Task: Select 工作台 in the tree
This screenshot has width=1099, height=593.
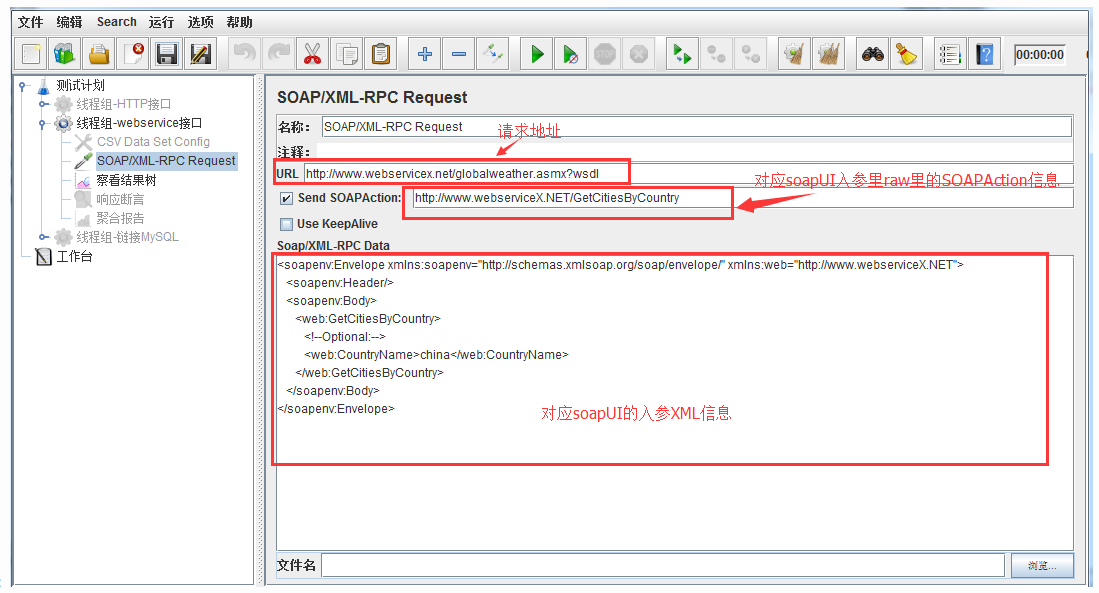Action: pos(74,257)
